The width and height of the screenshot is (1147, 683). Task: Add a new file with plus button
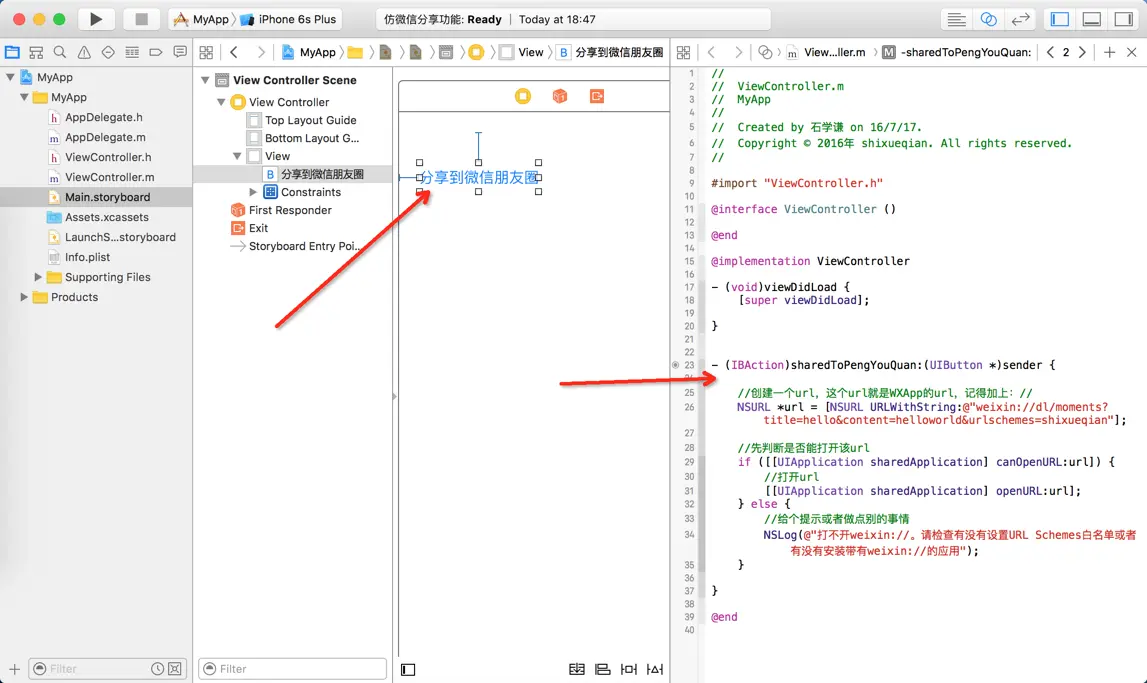(x=14, y=668)
